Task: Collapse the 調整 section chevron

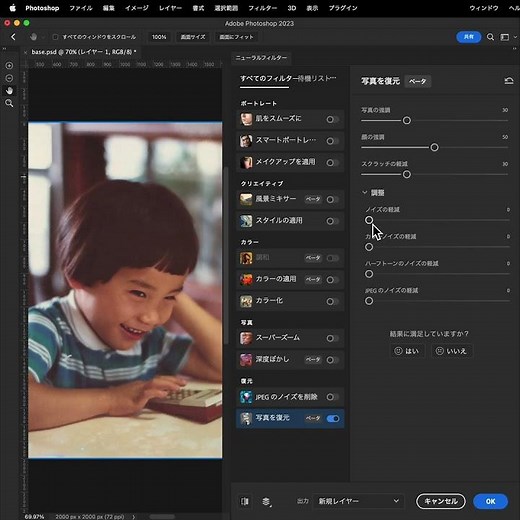Action: coord(365,192)
